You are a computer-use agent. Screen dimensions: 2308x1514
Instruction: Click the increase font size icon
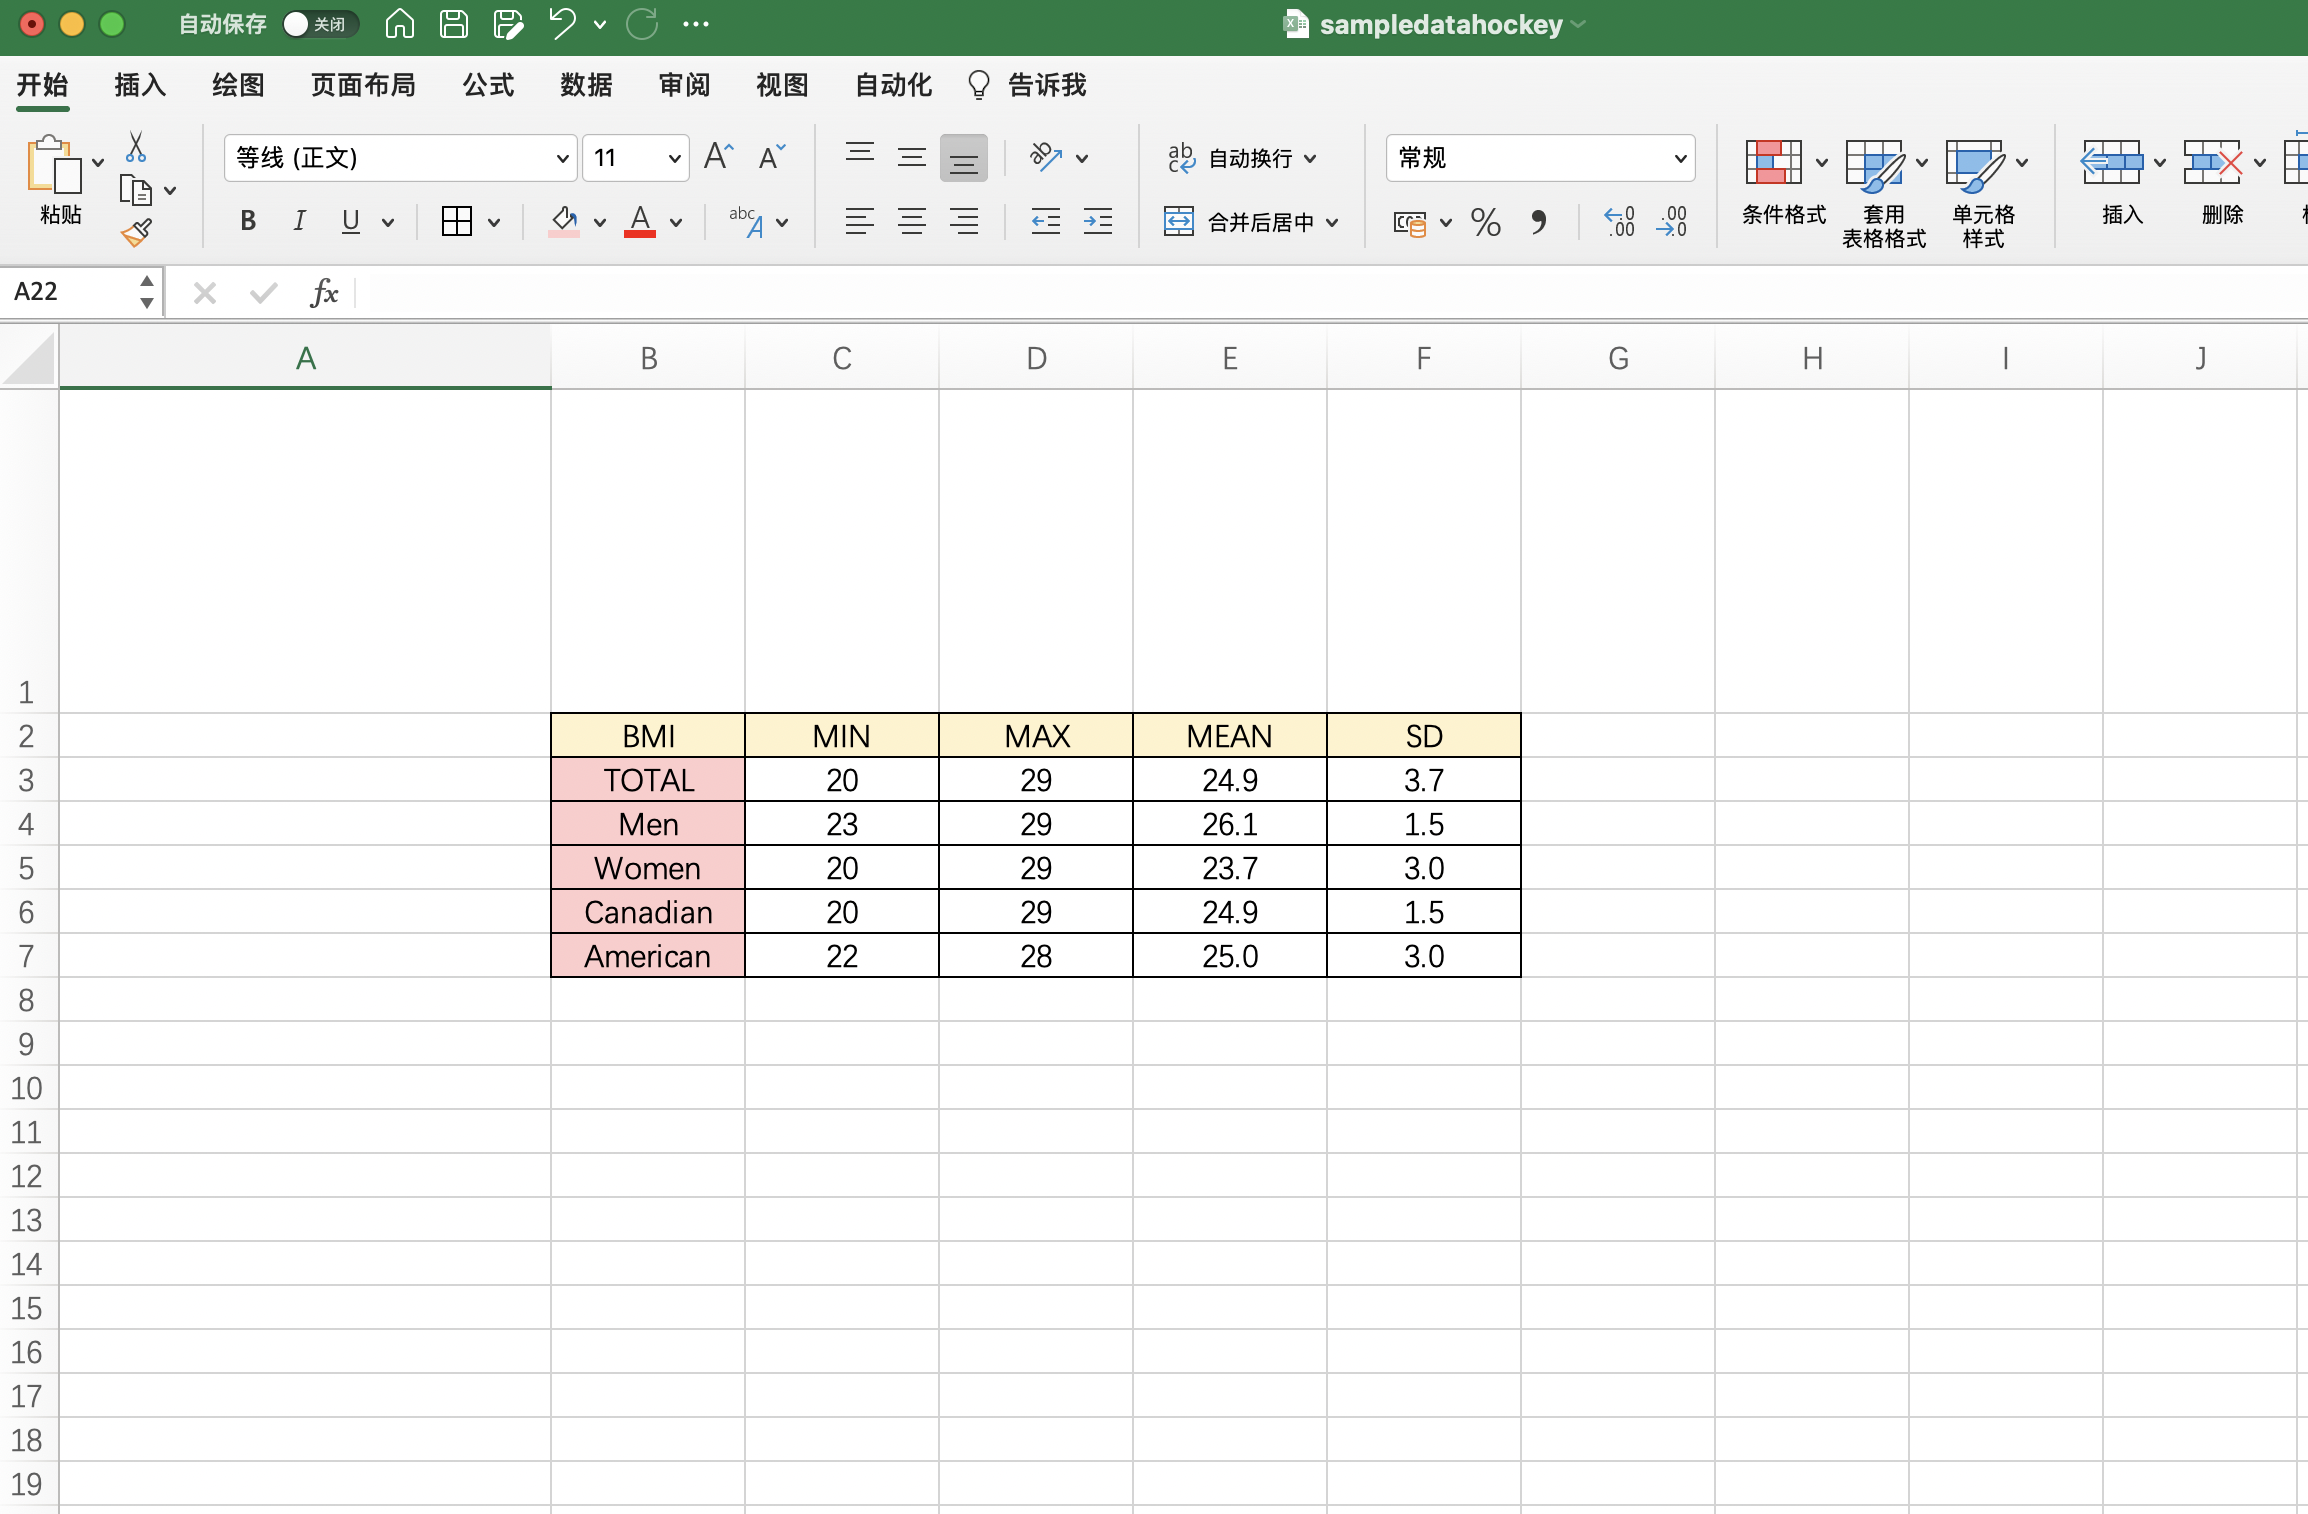click(718, 157)
